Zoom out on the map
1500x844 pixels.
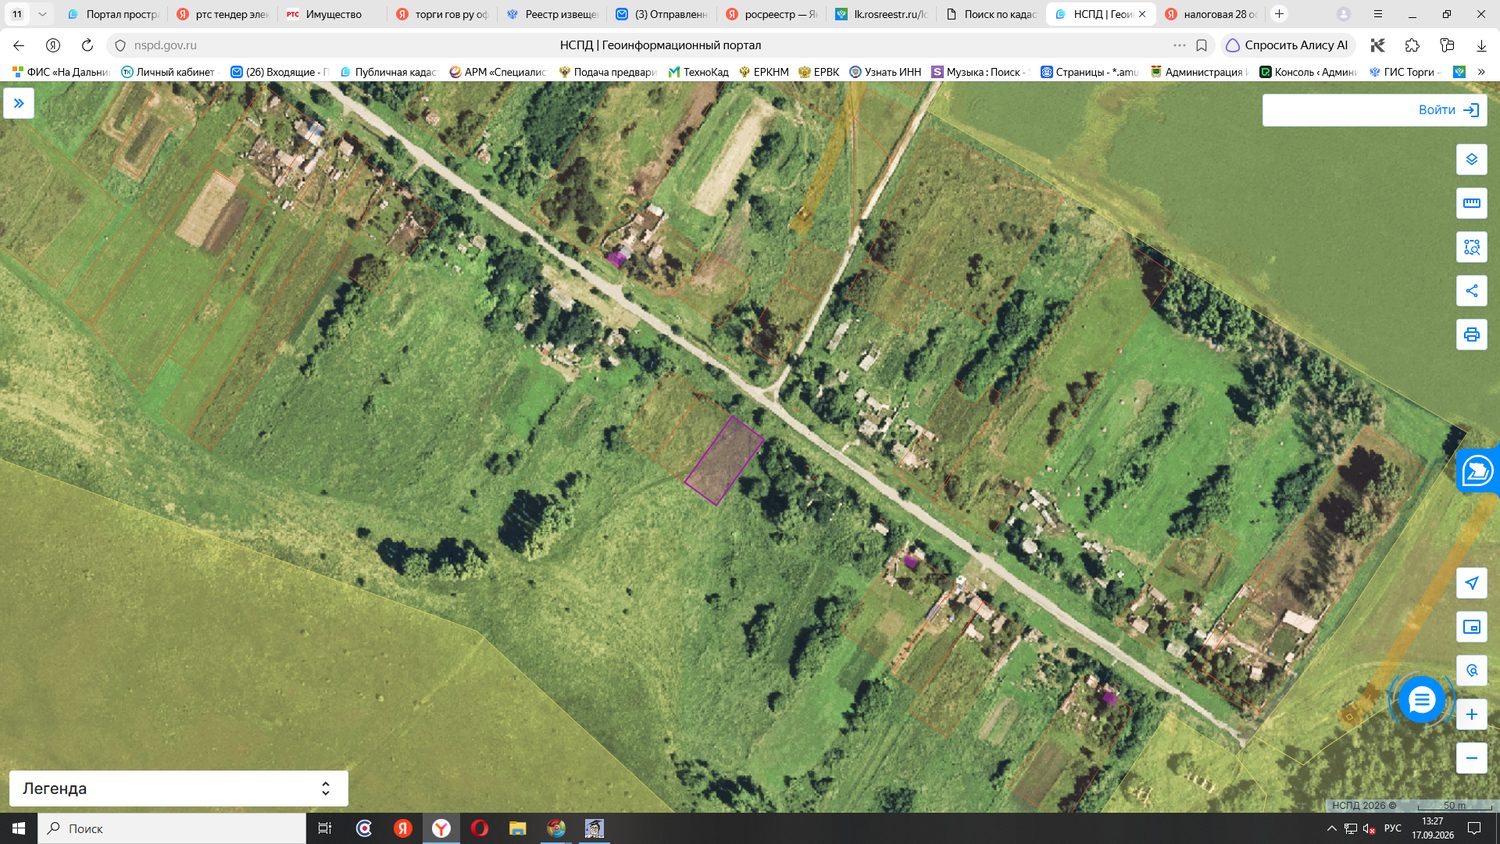click(x=1471, y=758)
